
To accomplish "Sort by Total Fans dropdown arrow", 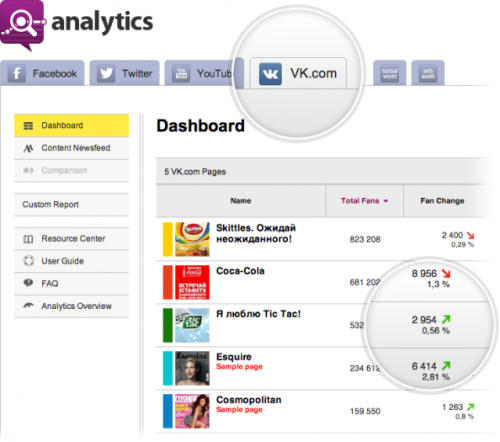I will [386, 201].
